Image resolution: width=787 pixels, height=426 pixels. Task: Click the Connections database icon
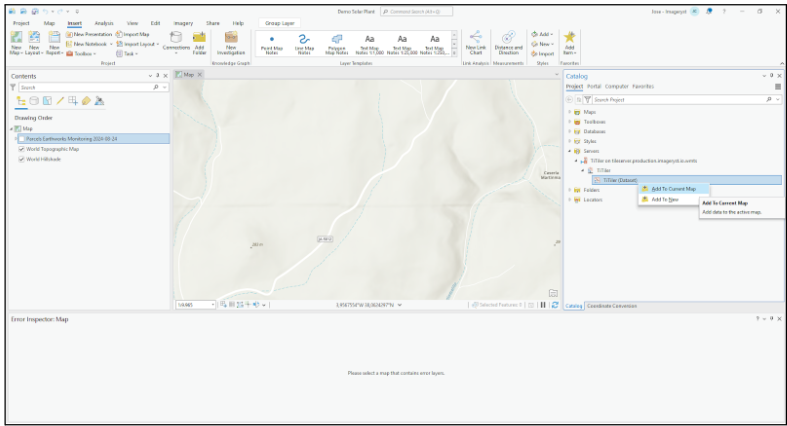pos(176,38)
